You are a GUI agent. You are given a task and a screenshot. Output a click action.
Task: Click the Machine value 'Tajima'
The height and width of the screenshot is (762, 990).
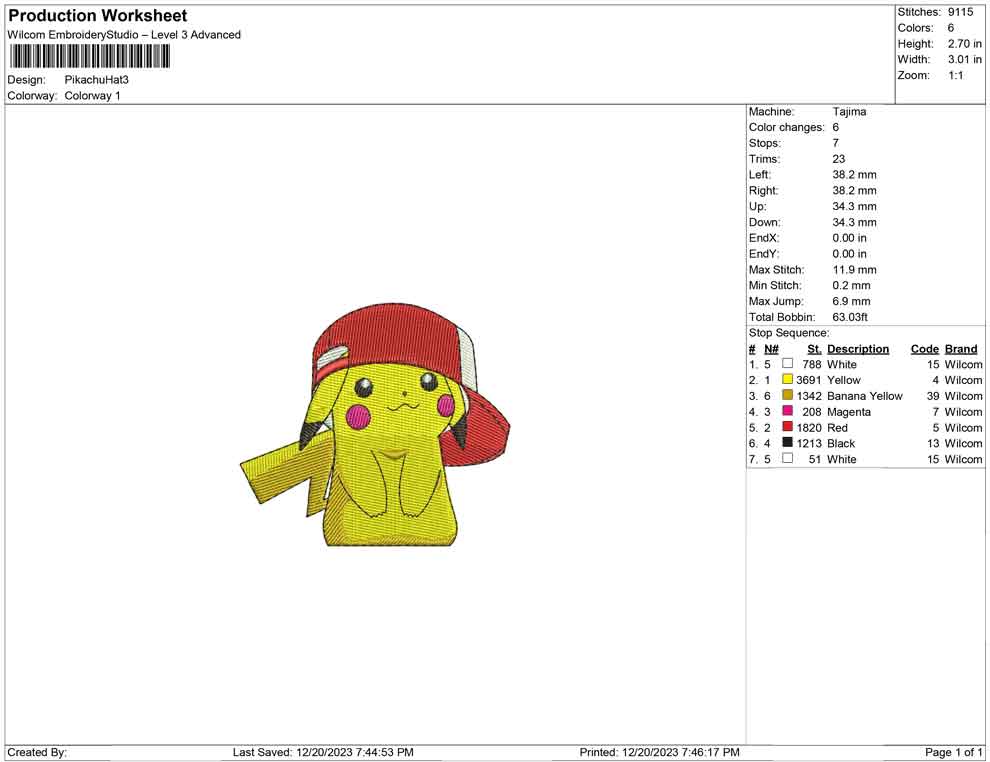[849, 112]
